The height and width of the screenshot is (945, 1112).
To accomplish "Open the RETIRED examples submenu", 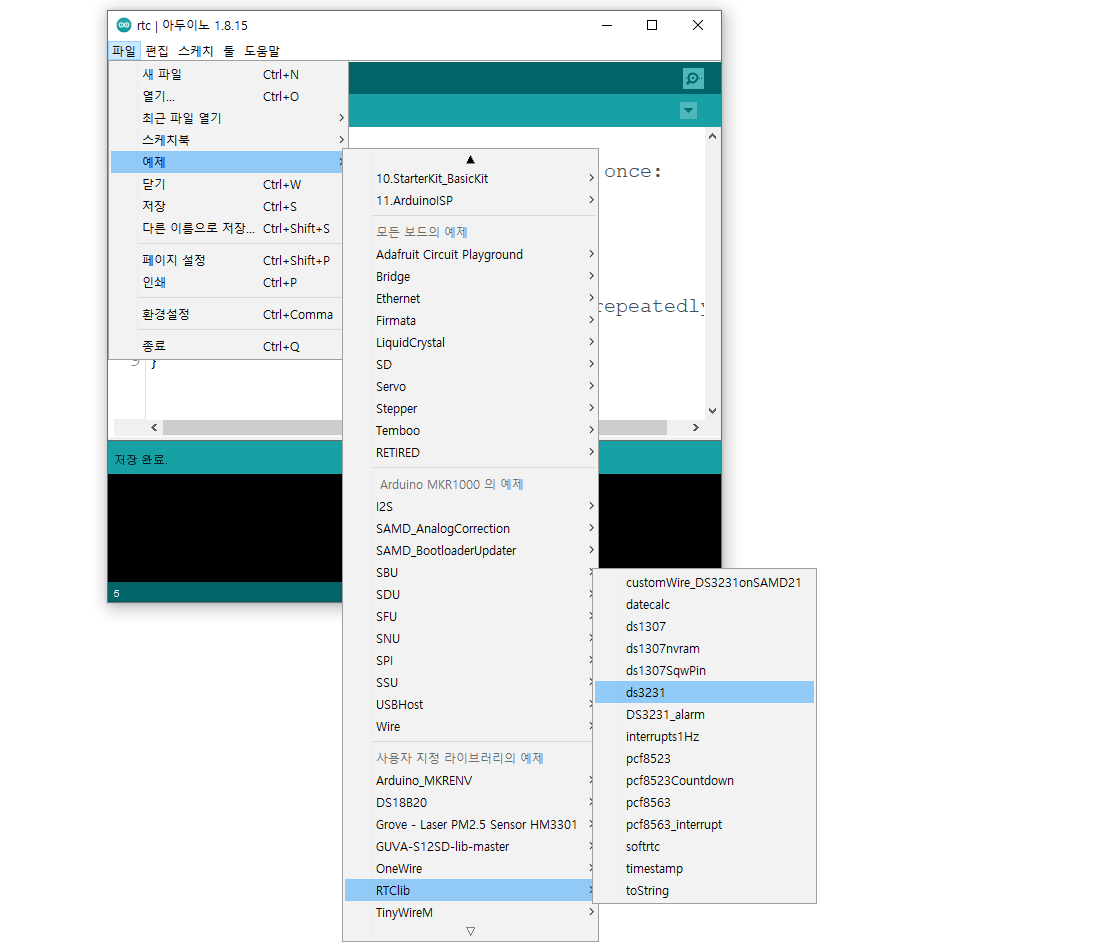I will pyautogui.click(x=470, y=452).
